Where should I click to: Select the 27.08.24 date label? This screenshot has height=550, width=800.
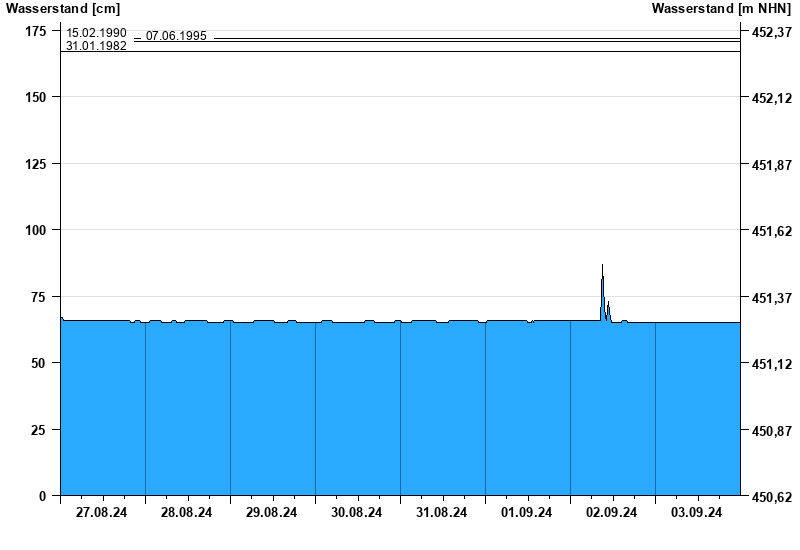[102, 513]
